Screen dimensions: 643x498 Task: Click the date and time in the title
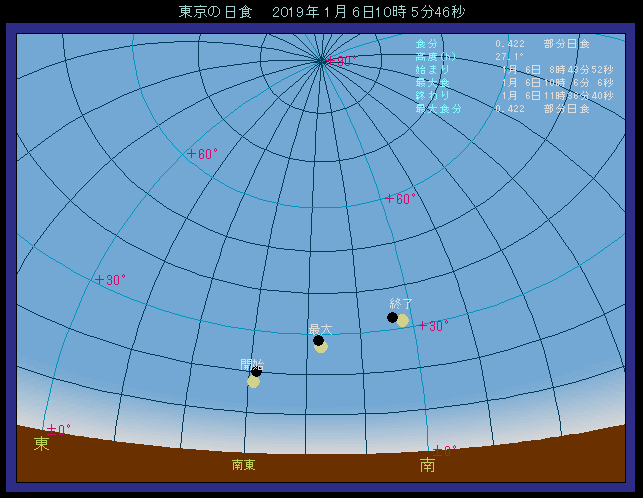click(x=369, y=12)
